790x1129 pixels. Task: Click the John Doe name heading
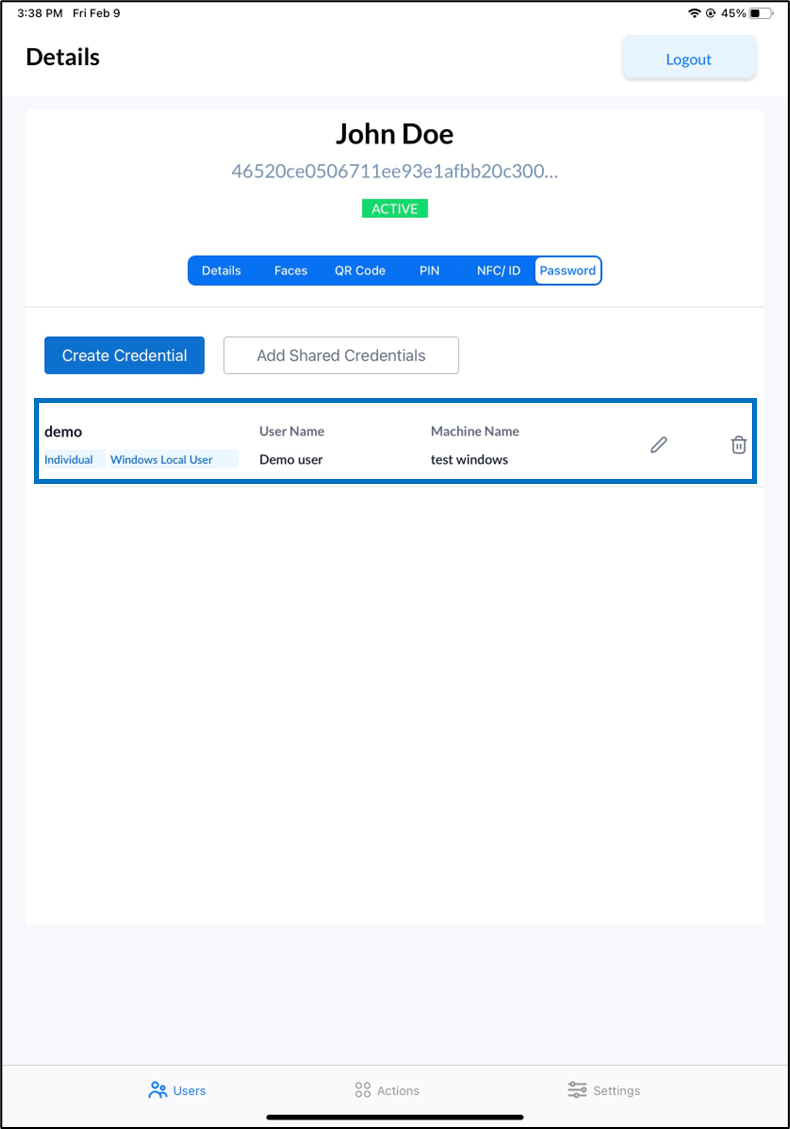395,134
